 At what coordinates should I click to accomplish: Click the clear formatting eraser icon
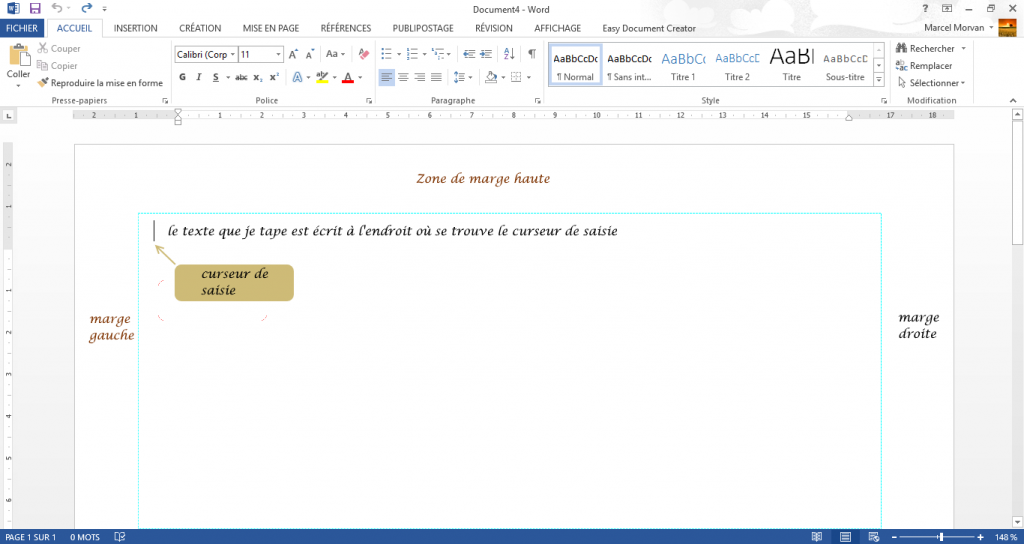pos(363,54)
